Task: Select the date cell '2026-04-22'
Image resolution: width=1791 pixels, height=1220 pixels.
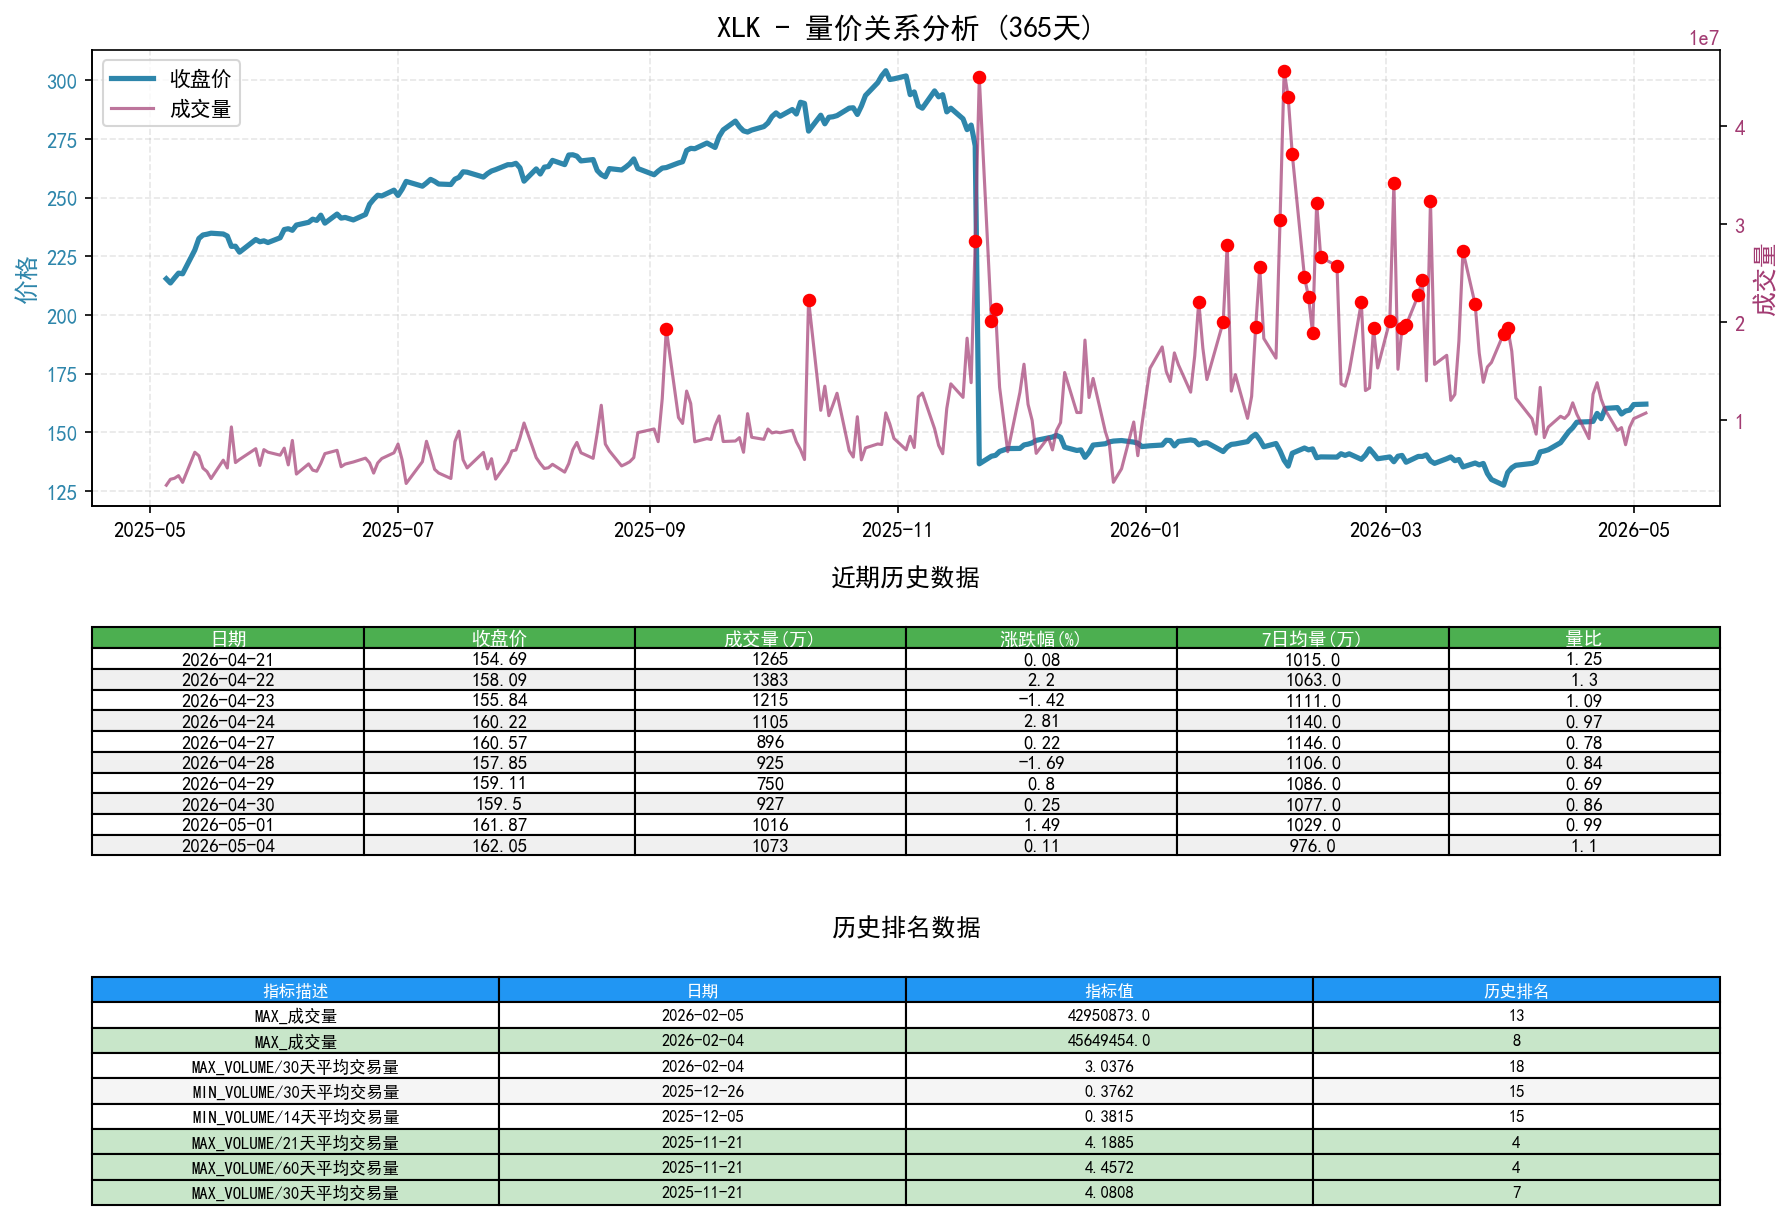Action: (x=228, y=680)
